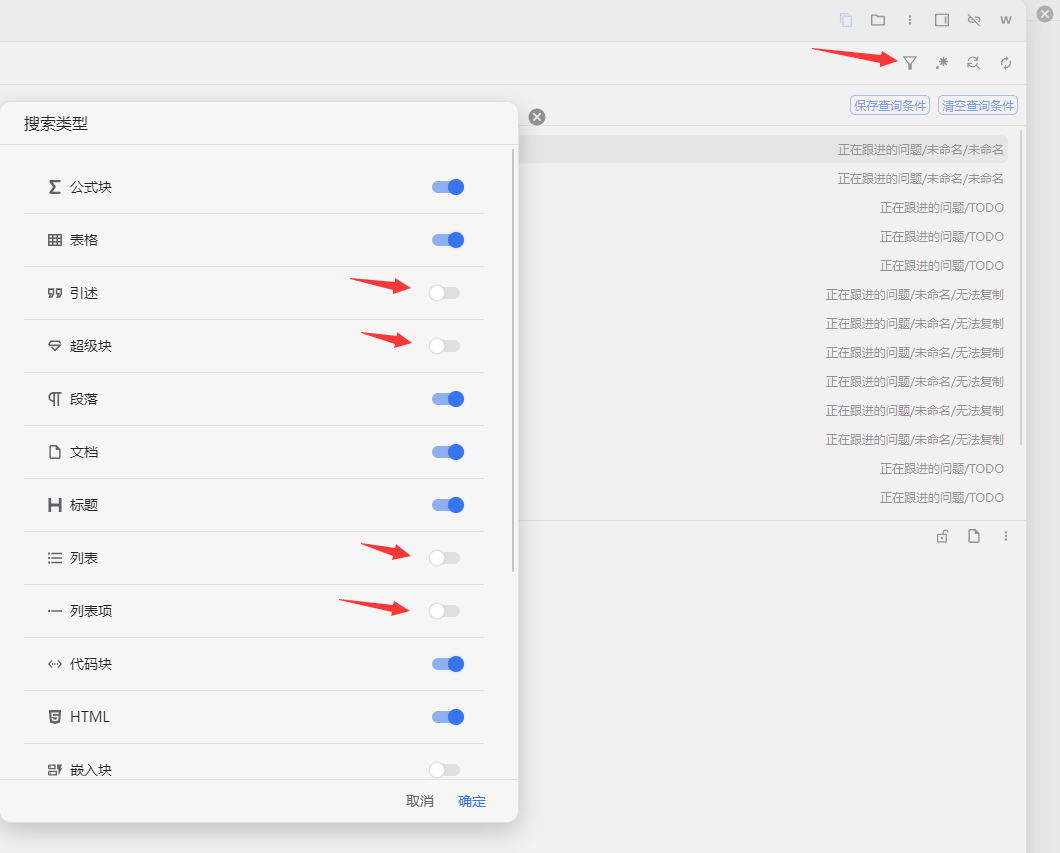Viewport: 1060px width, 853px height.
Task: Open the search type filter icon
Action: [910, 63]
